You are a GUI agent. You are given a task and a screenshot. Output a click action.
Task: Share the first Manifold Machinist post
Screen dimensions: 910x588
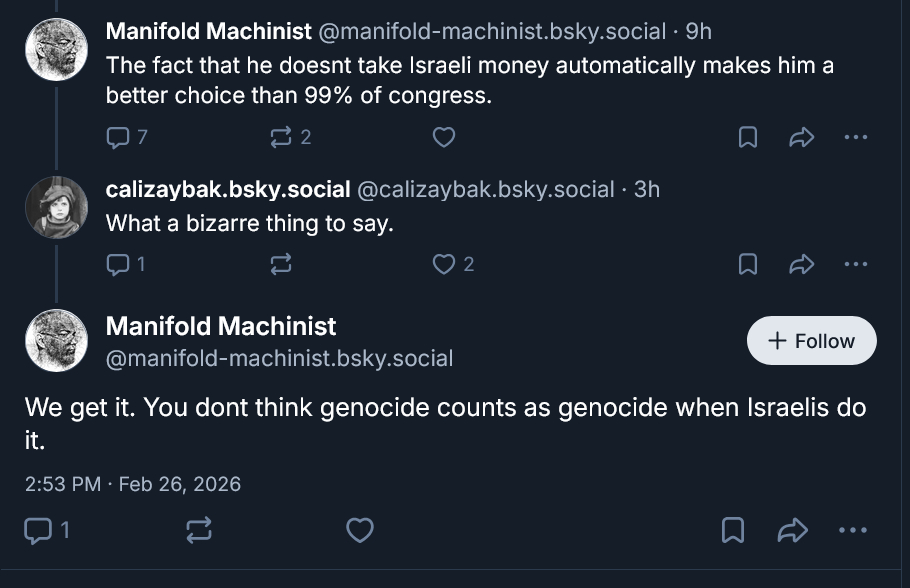801,138
